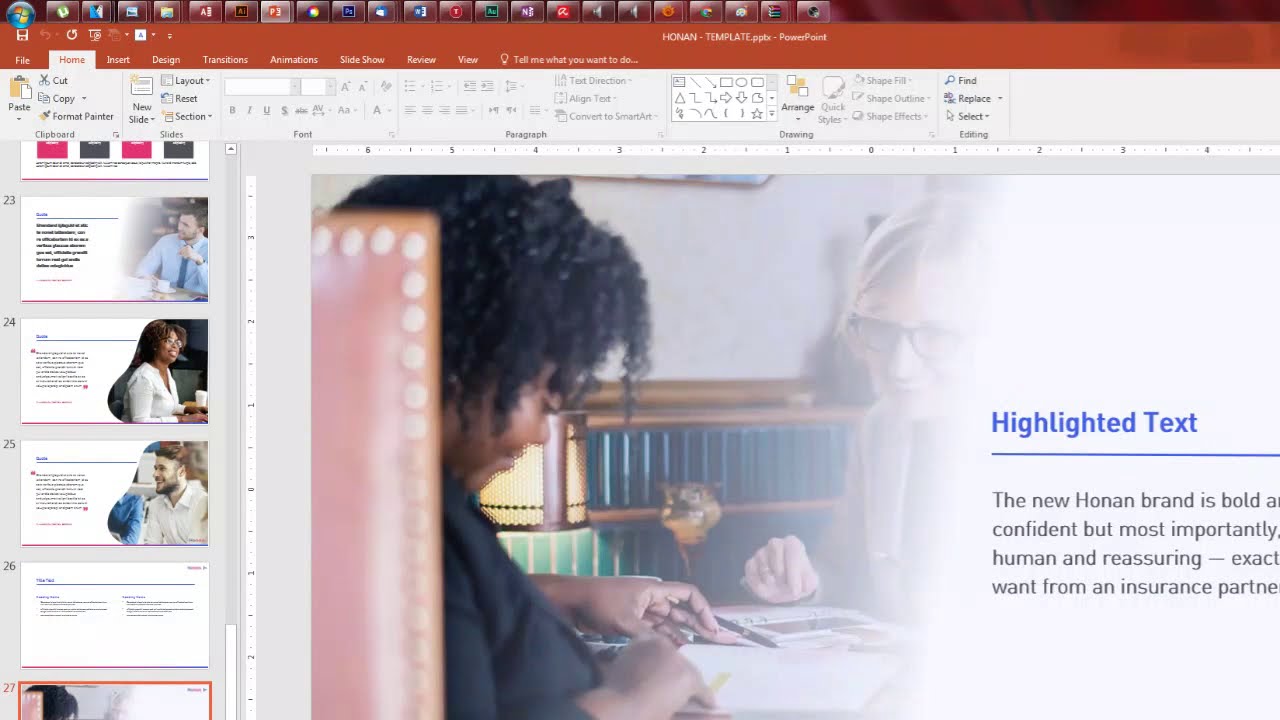Open Find in the Editing group

tap(960, 80)
